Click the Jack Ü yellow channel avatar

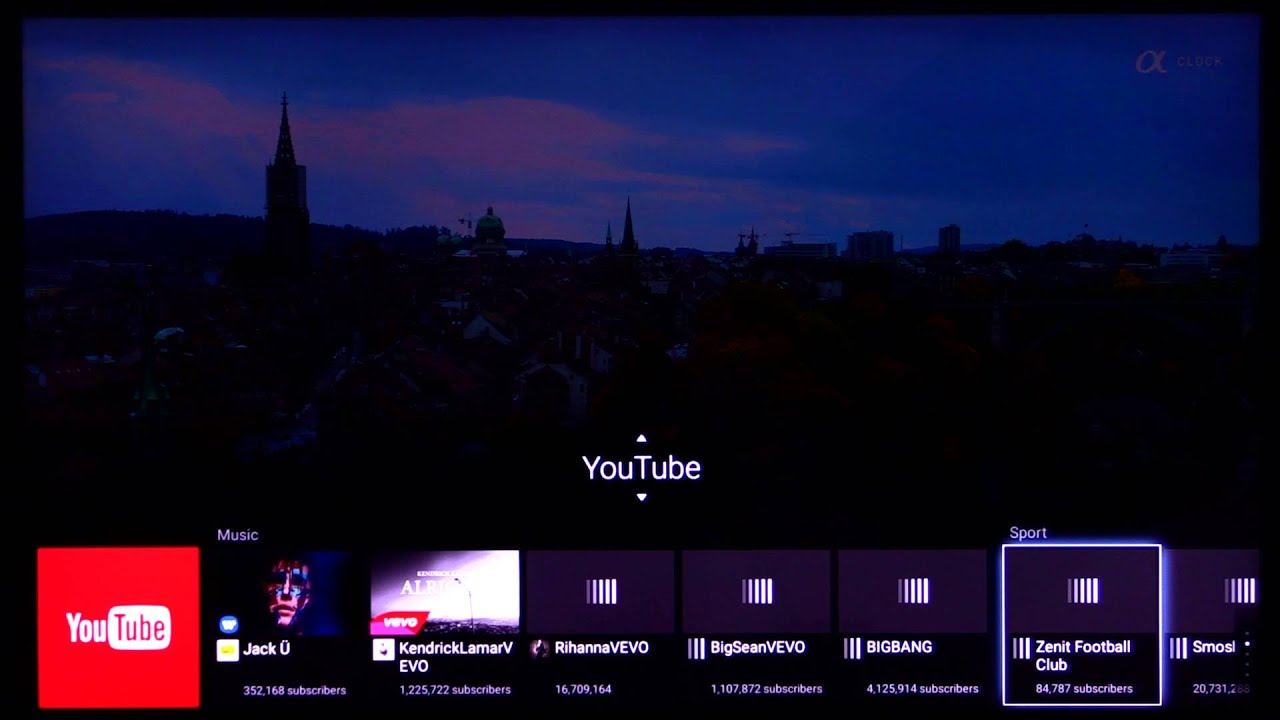pos(227,650)
